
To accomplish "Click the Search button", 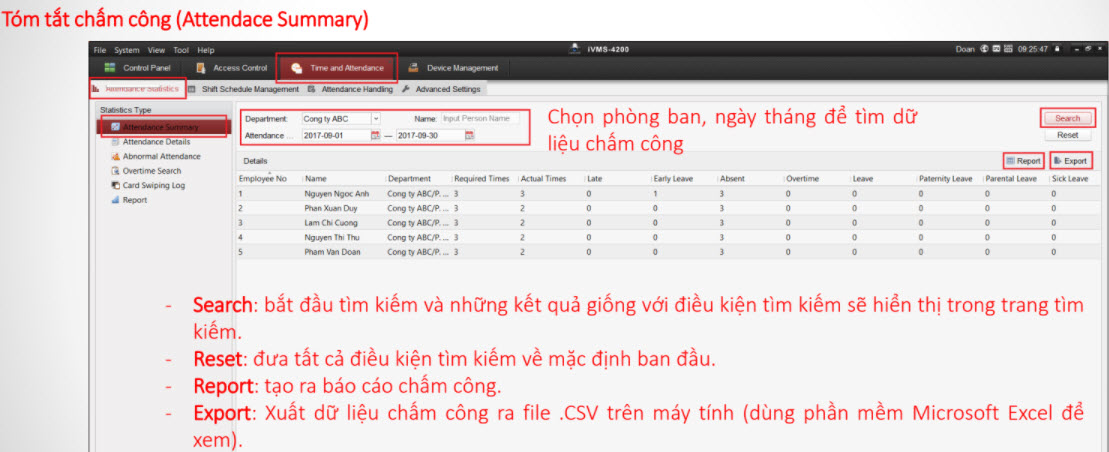I will tap(1067, 118).
